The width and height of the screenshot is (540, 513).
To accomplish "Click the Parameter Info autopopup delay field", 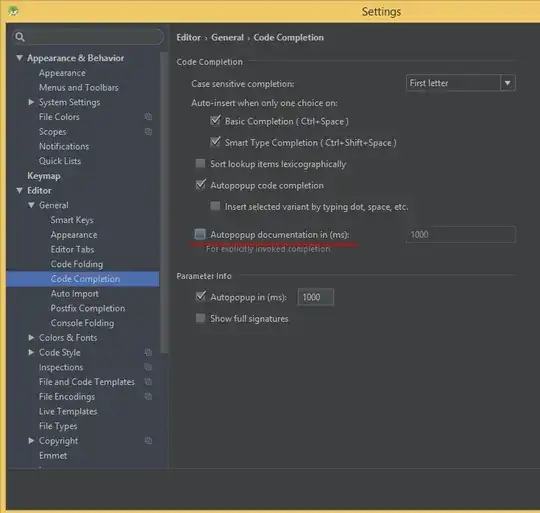I will 315,297.
